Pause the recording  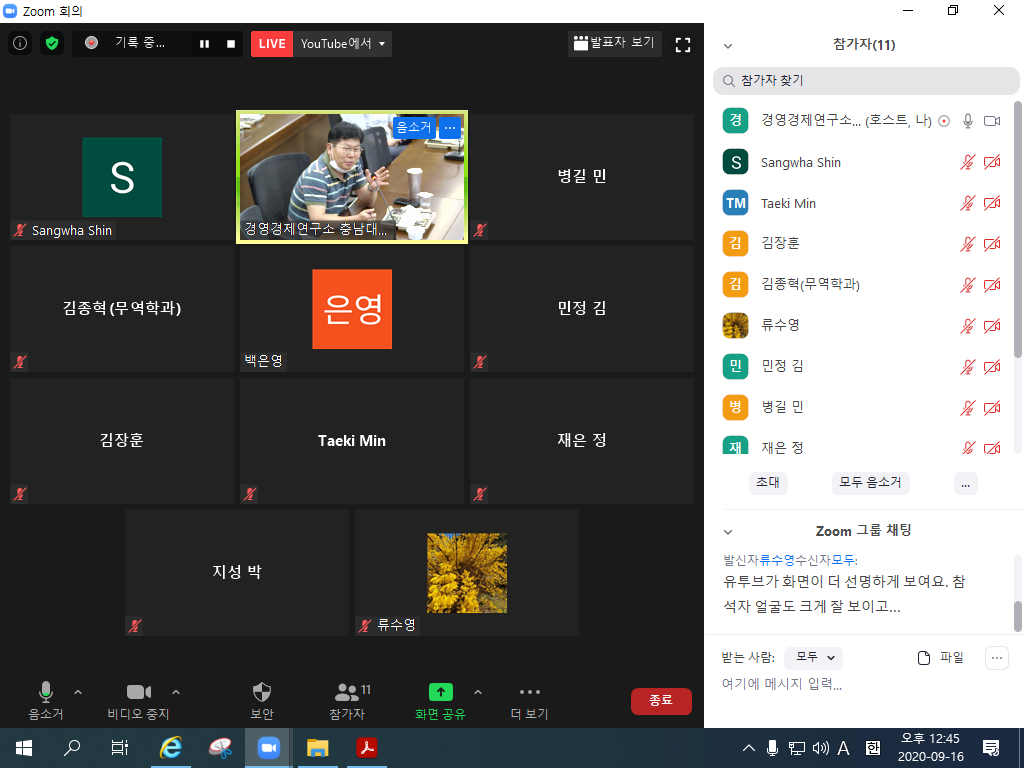205,44
